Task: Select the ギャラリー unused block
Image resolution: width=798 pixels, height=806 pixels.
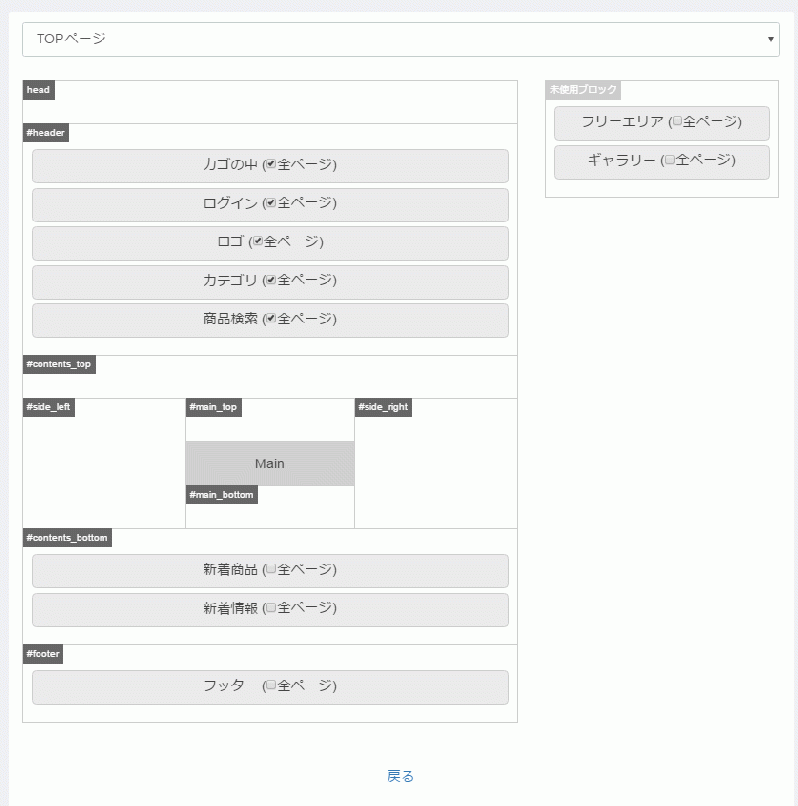Action: click(x=662, y=162)
